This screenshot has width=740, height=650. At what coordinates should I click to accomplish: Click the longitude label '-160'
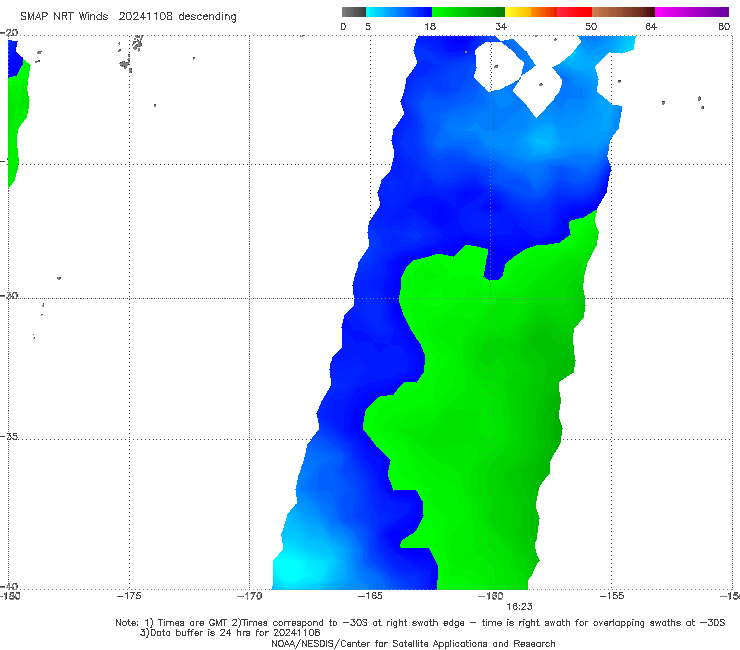491,596
